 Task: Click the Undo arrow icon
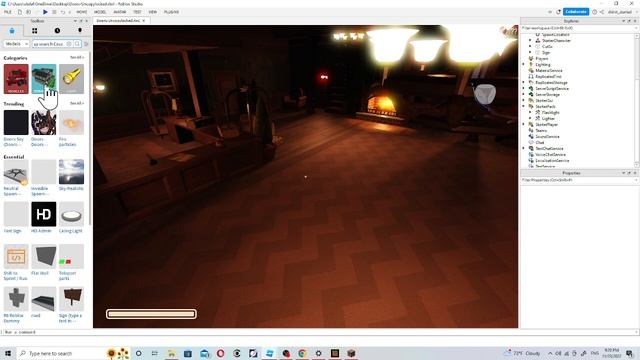pos(62,12)
